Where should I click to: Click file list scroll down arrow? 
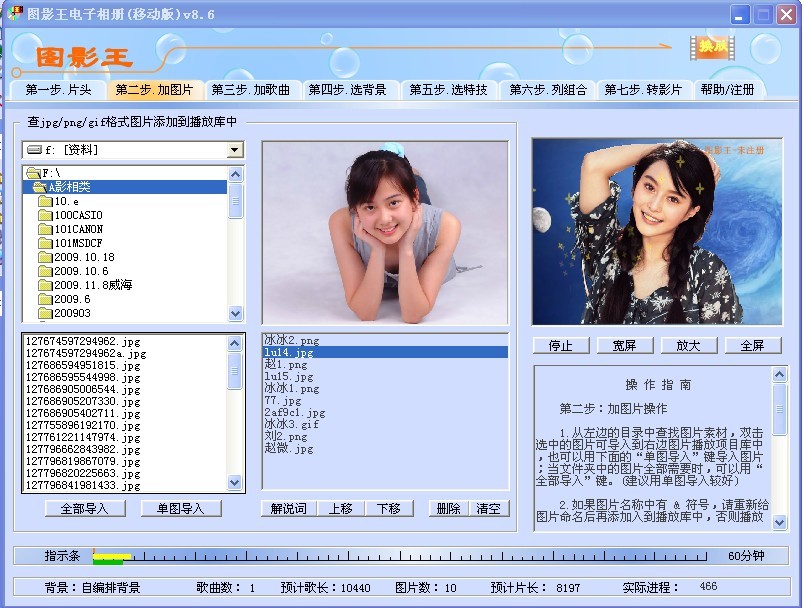235,482
